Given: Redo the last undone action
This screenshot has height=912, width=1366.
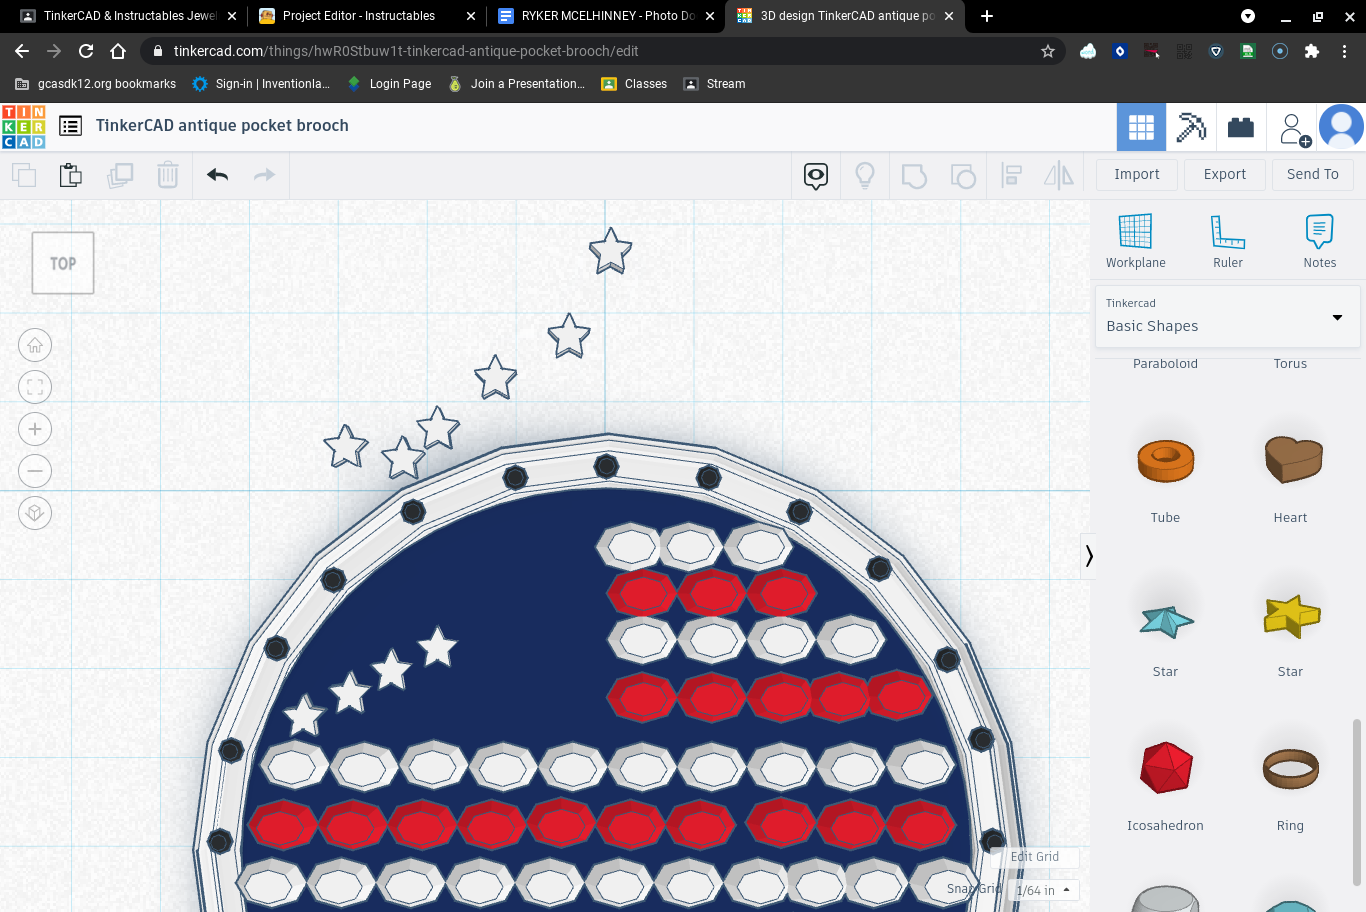Looking at the screenshot, I should pos(264,175).
